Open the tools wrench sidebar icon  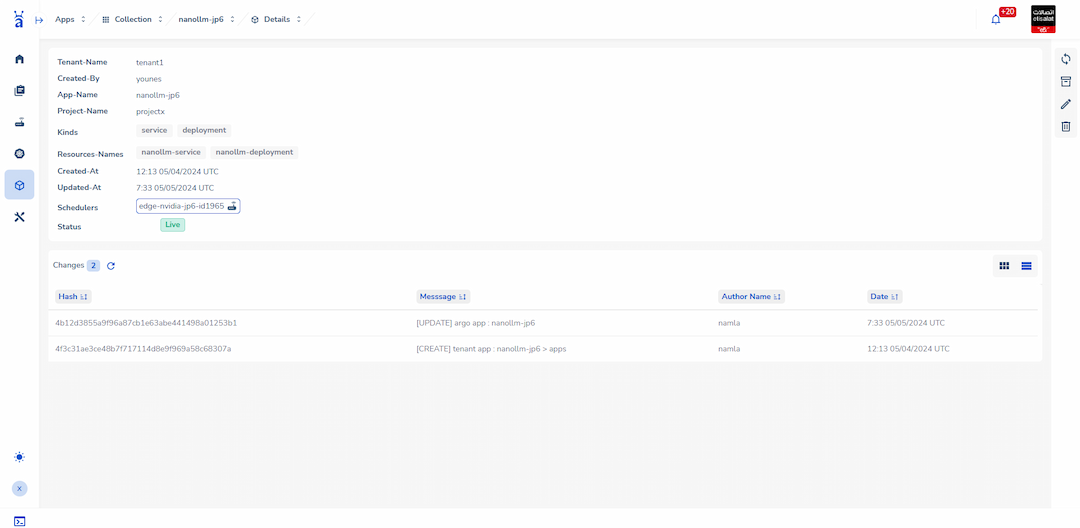pos(19,216)
